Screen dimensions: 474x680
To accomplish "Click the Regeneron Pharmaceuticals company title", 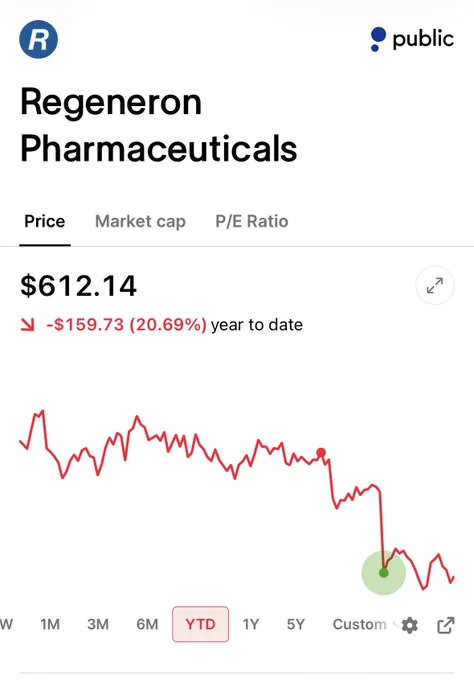I will (158, 125).
